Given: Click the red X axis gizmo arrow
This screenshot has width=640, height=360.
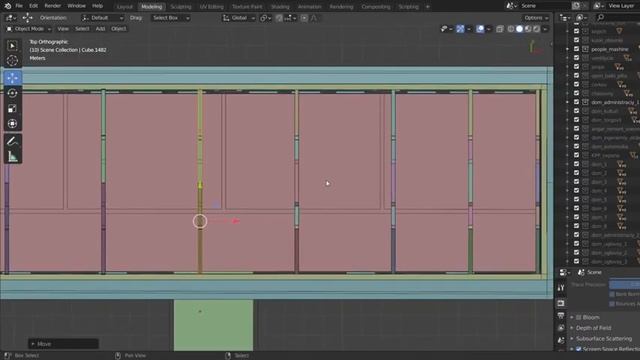Looking at the screenshot, I should [x=236, y=221].
